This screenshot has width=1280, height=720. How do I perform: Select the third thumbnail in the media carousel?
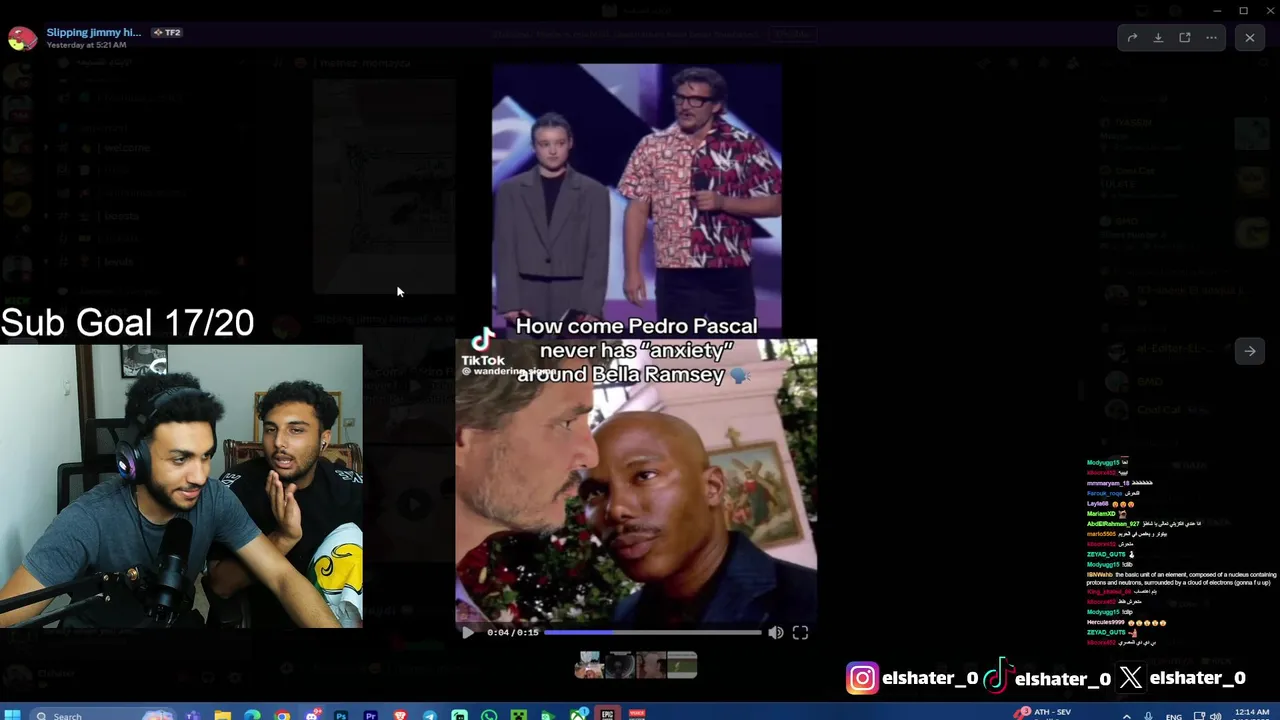coord(651,665)
